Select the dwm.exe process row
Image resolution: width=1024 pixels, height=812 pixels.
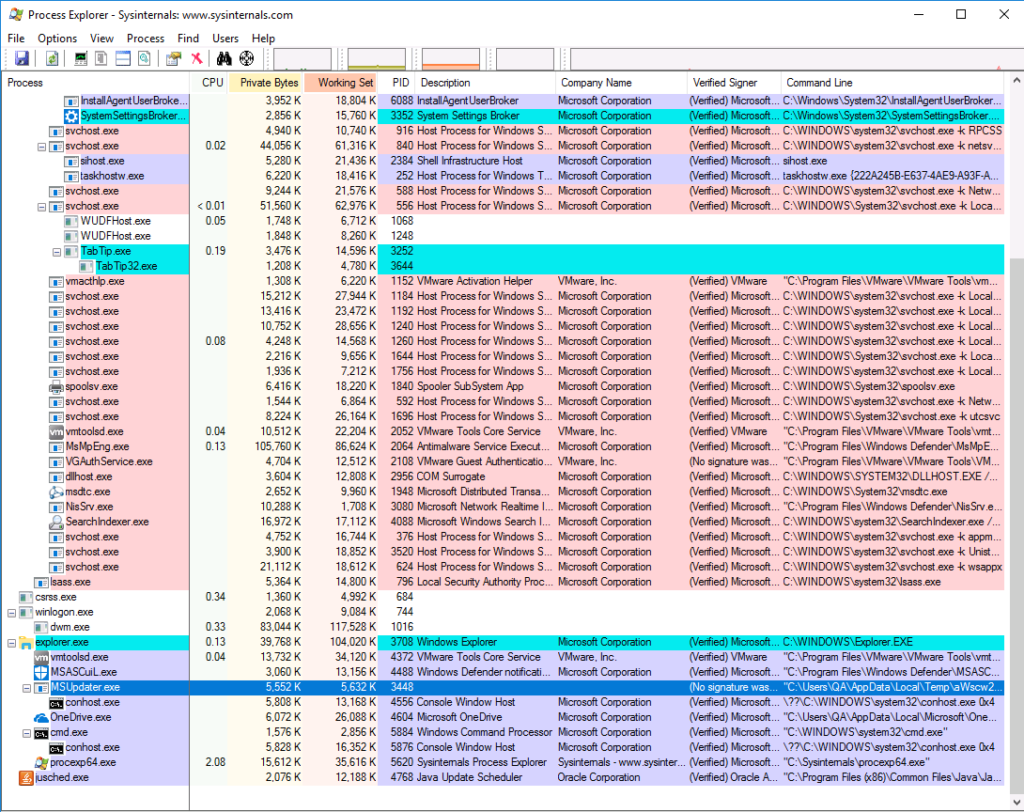click(503, 628)
